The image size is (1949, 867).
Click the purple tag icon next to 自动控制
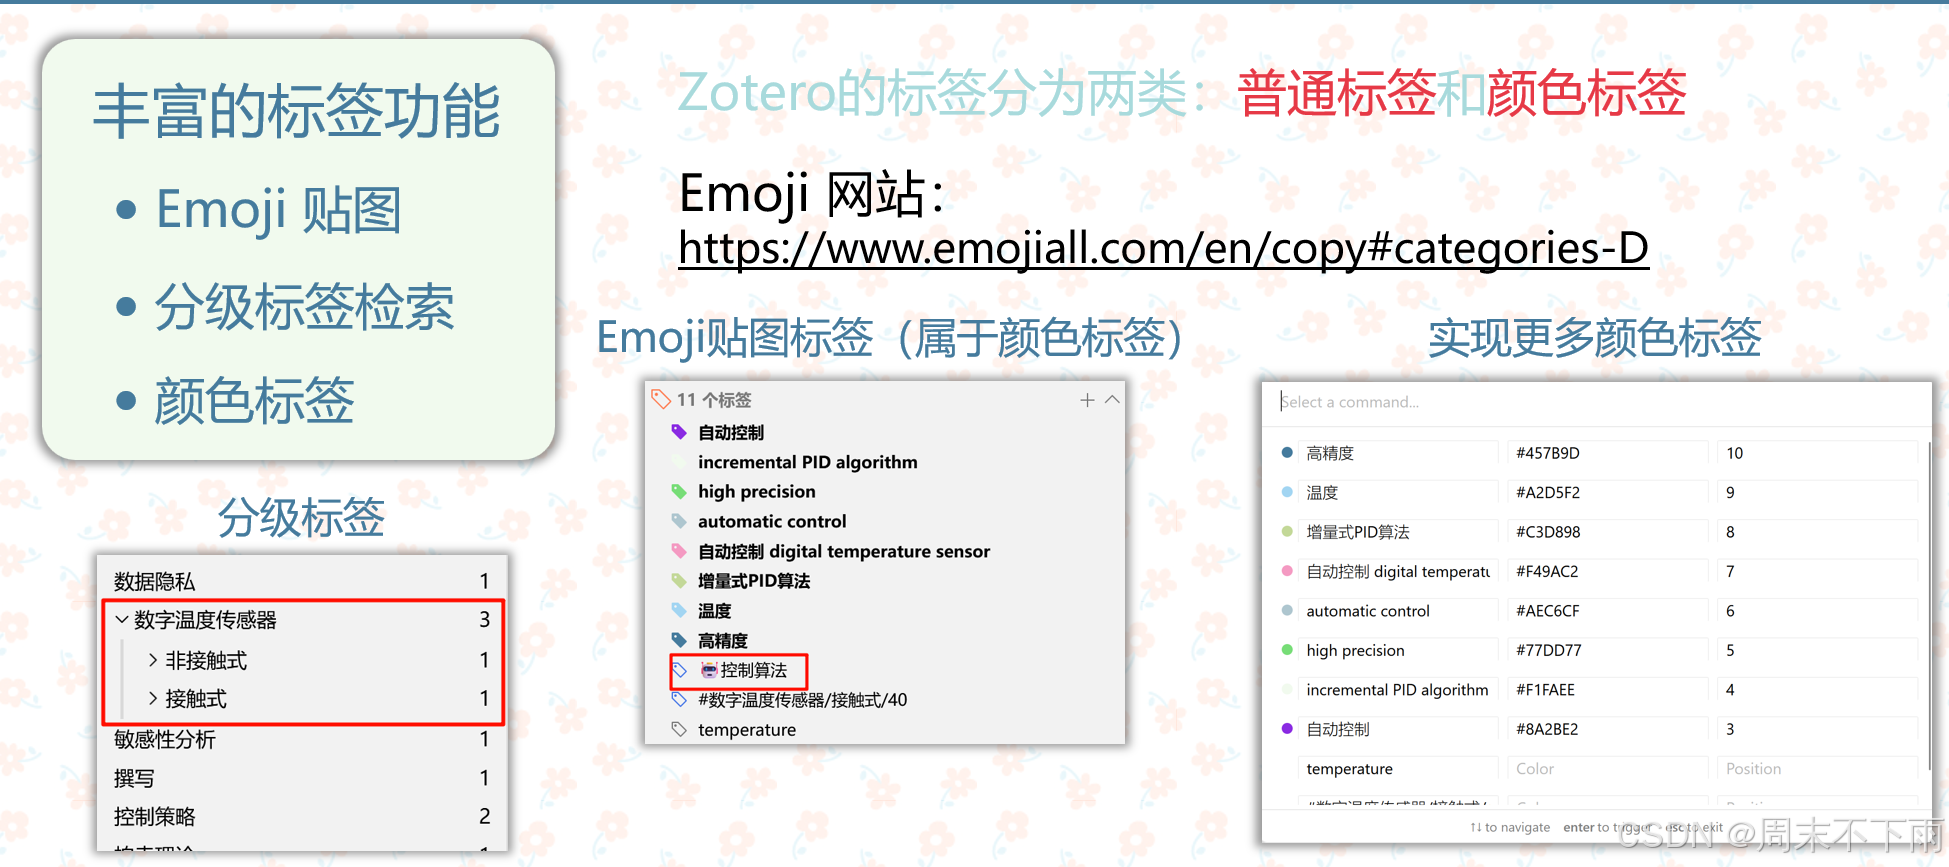tap(679, 432)
